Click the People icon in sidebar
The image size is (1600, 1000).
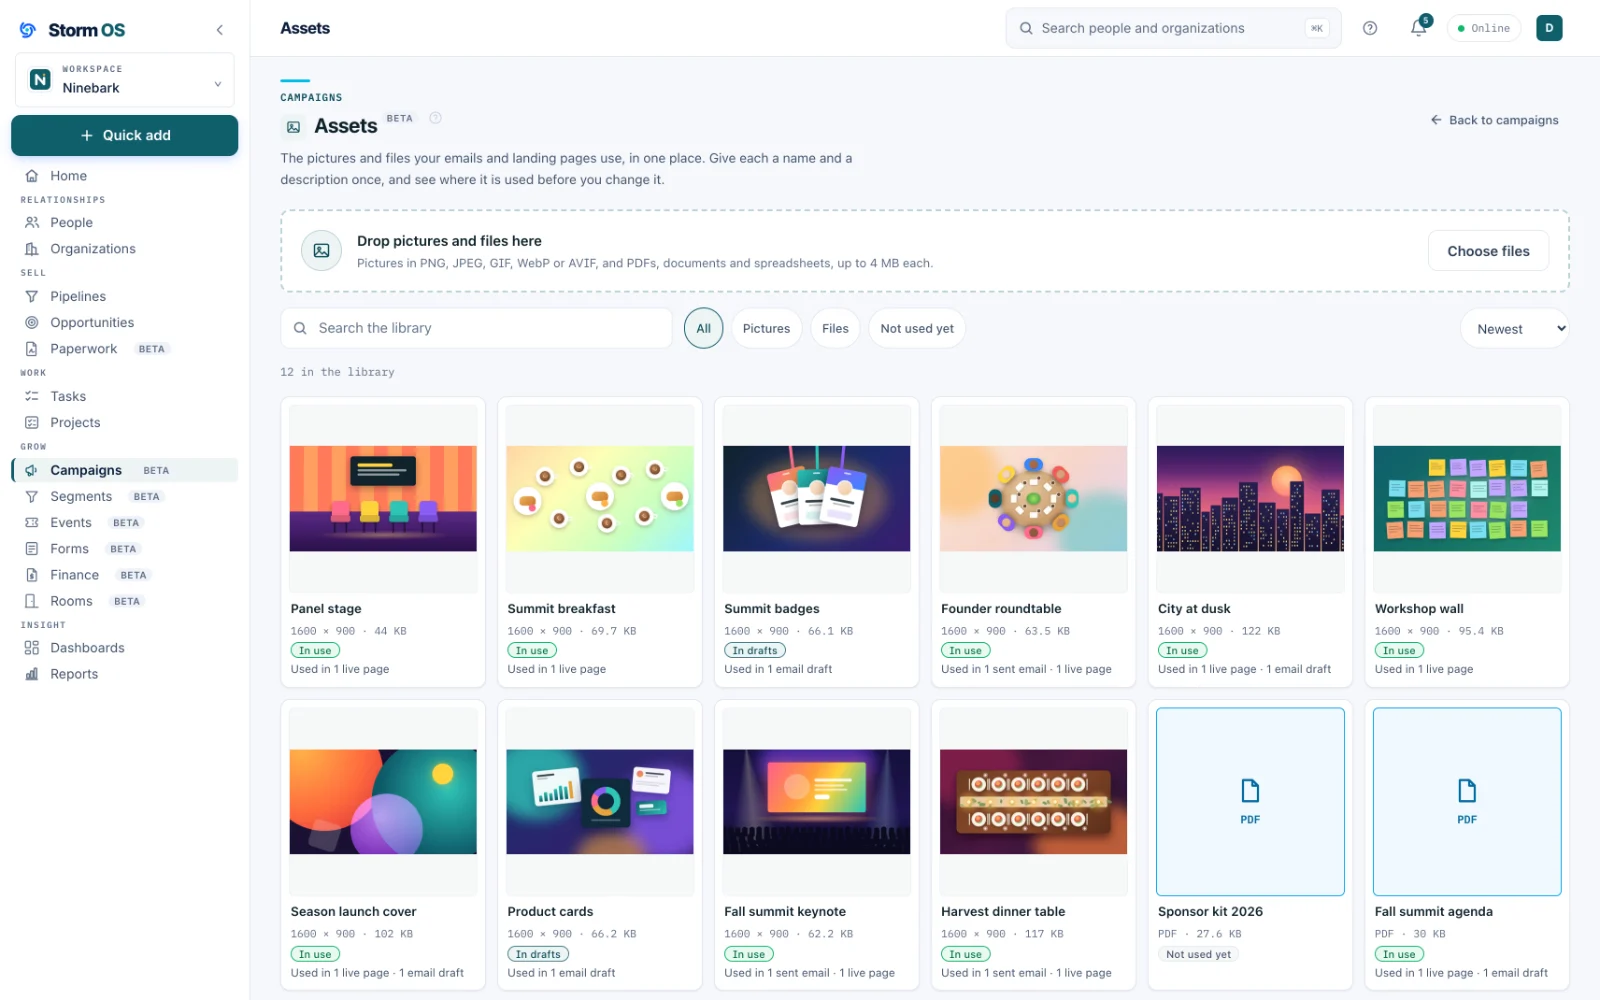(32, 223)
